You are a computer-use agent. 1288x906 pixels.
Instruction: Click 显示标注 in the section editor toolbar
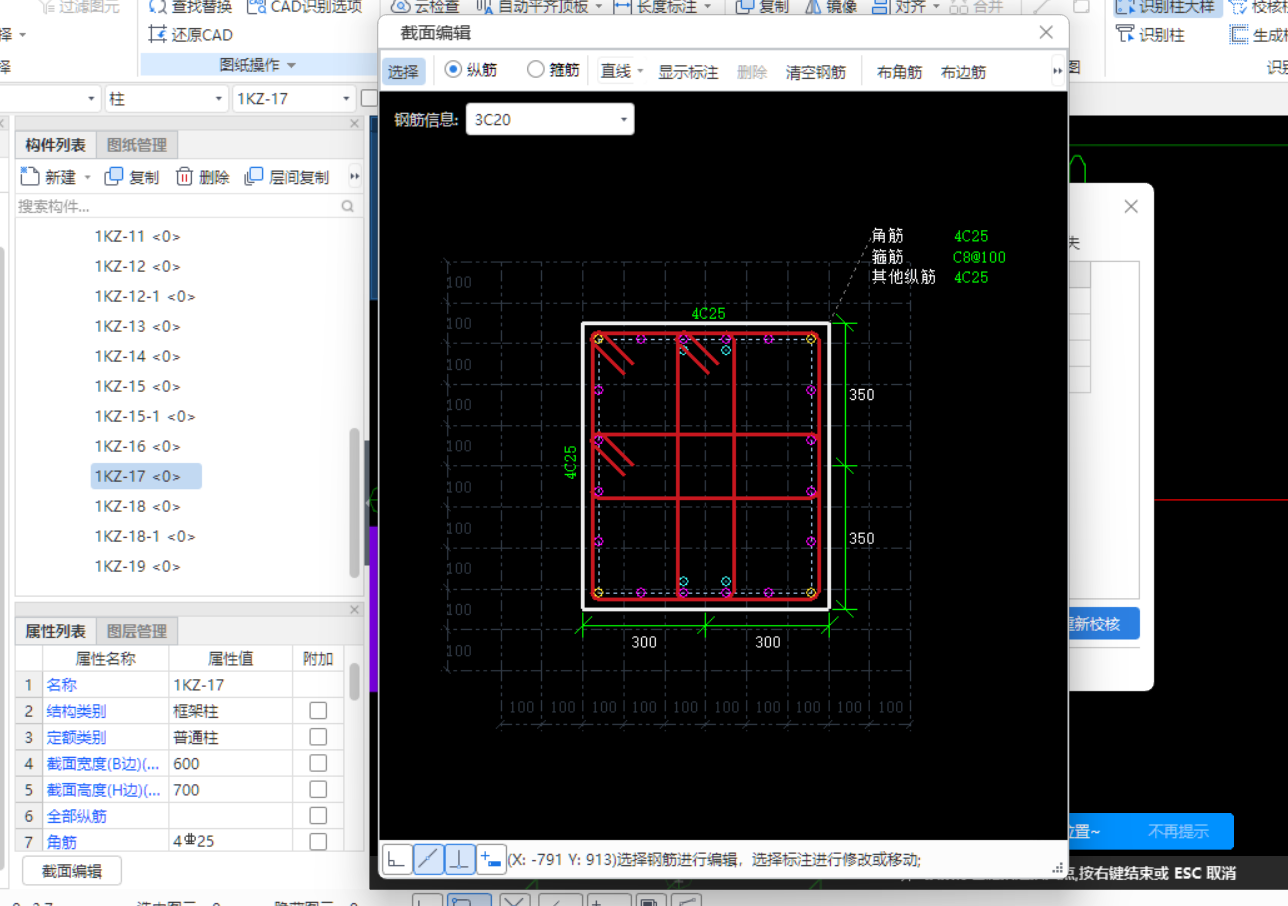click(x=688, y=72)
